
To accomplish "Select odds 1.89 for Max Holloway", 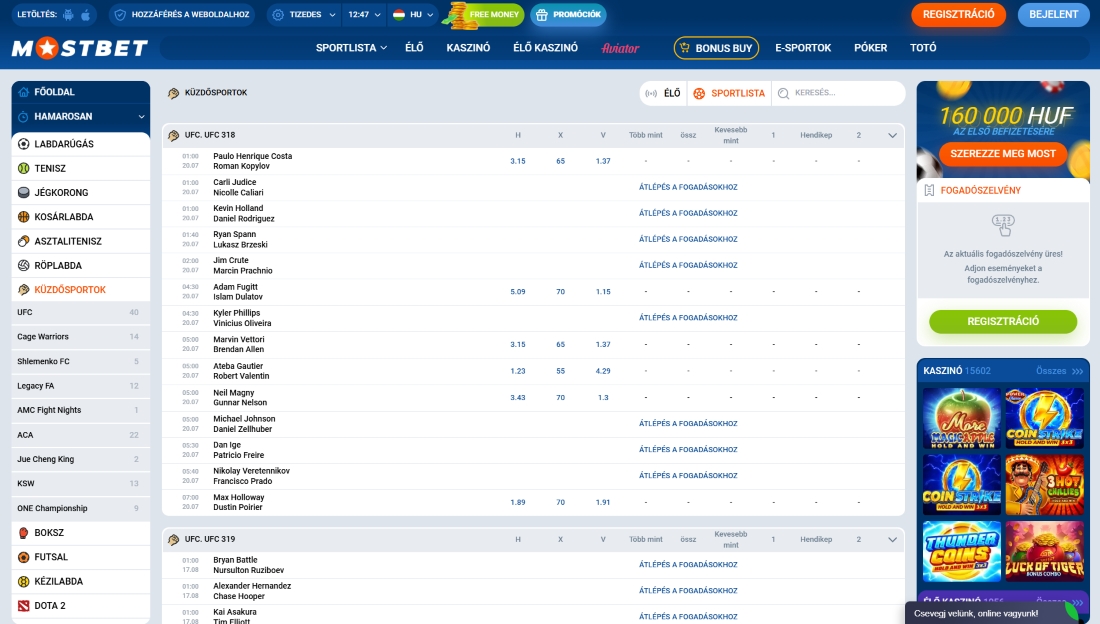I will coord(518,503).
